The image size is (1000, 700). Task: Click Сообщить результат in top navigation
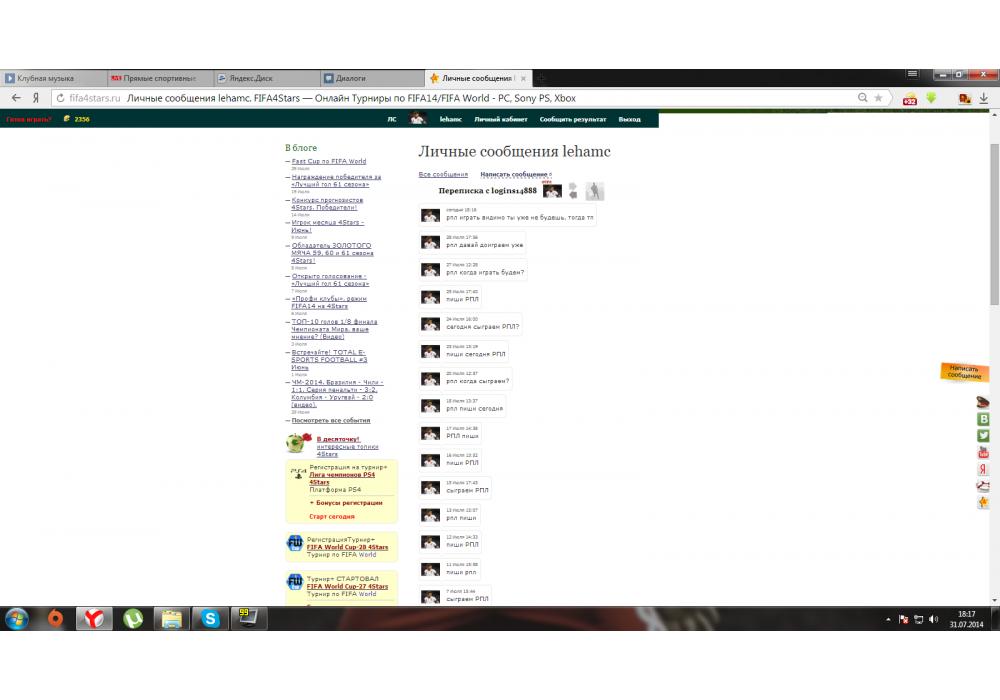tap(573, 119)
